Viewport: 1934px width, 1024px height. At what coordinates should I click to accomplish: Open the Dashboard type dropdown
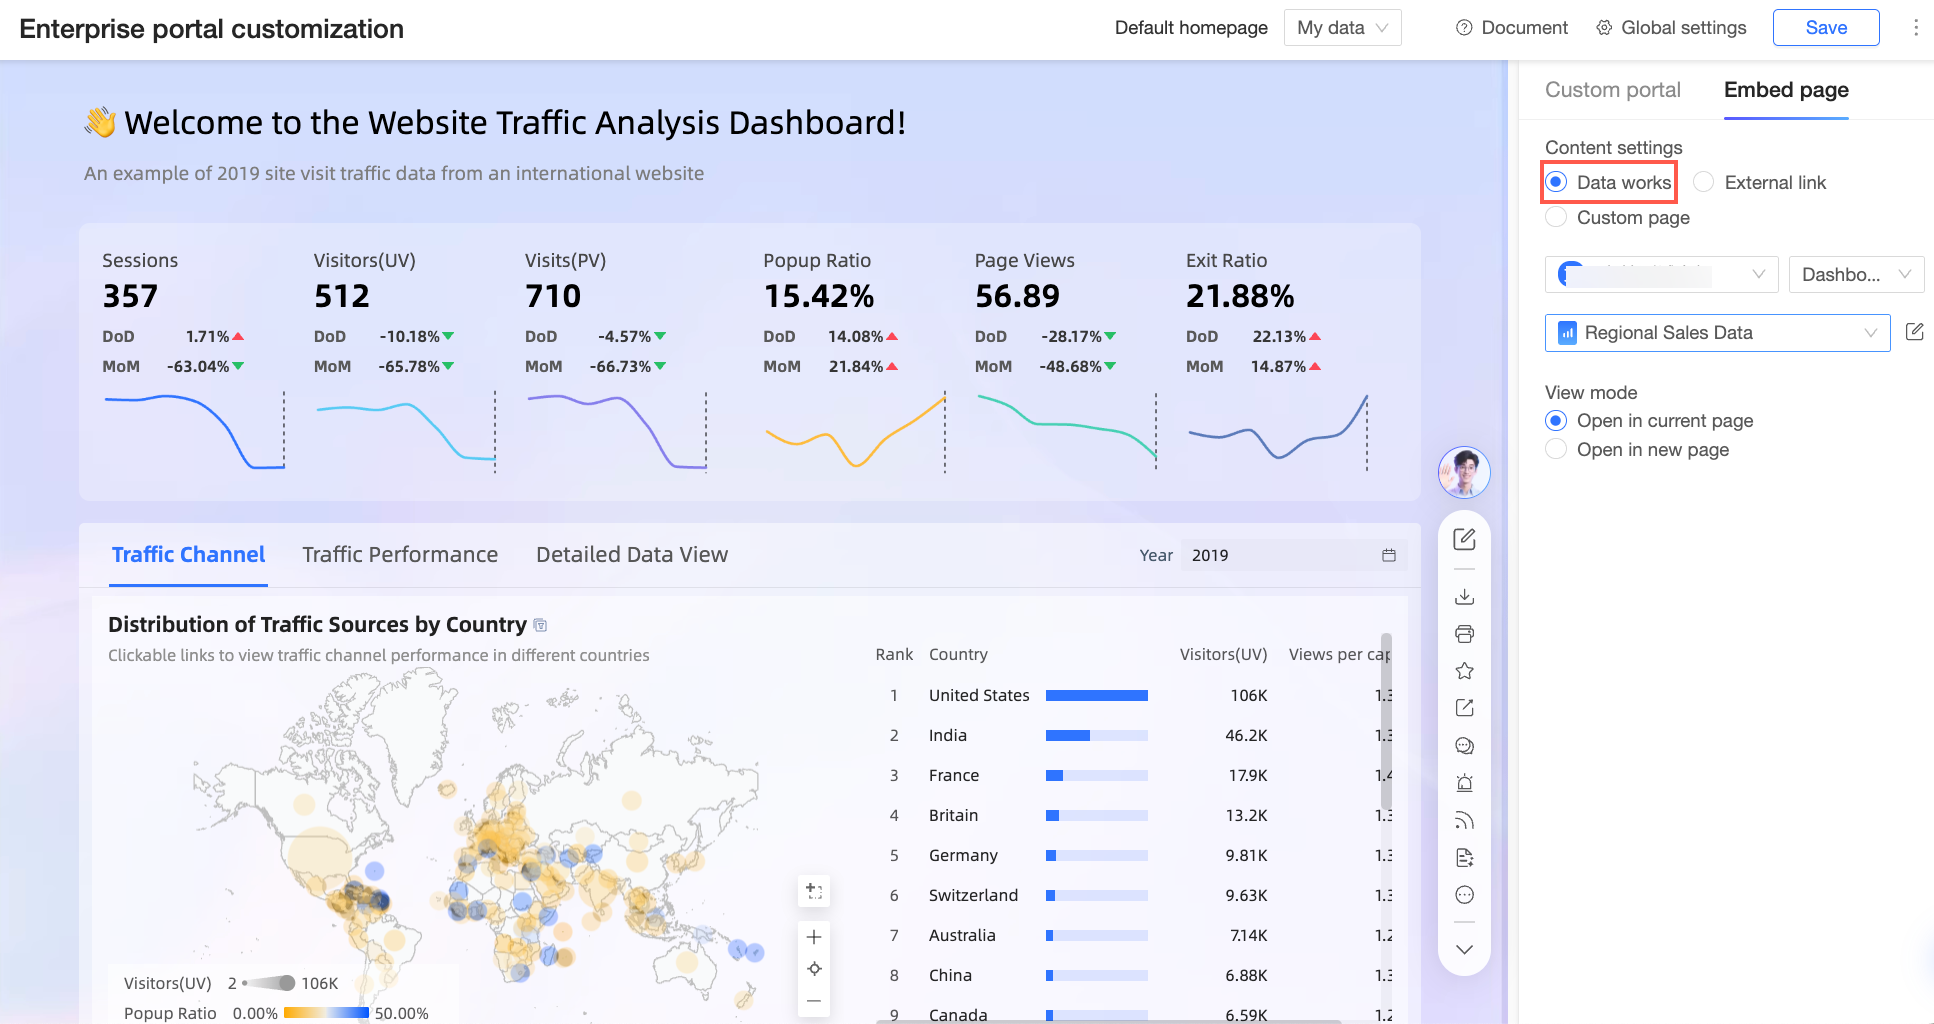coord(1856,274)
